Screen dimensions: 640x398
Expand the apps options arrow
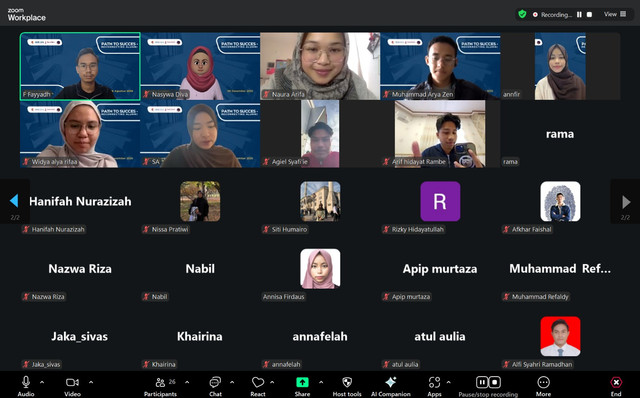click(x=449, y=382)
